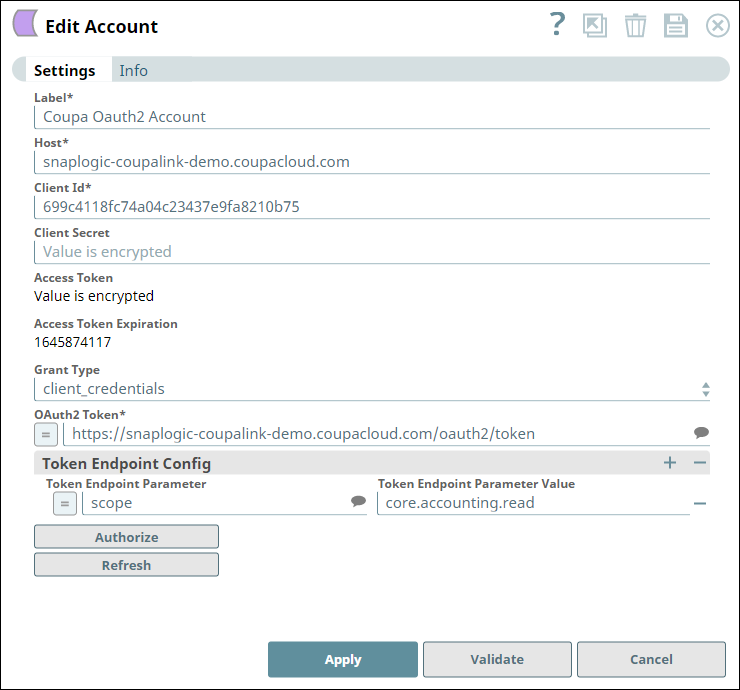
Task: Delete the scope parameter row
Action: point(700,504)
